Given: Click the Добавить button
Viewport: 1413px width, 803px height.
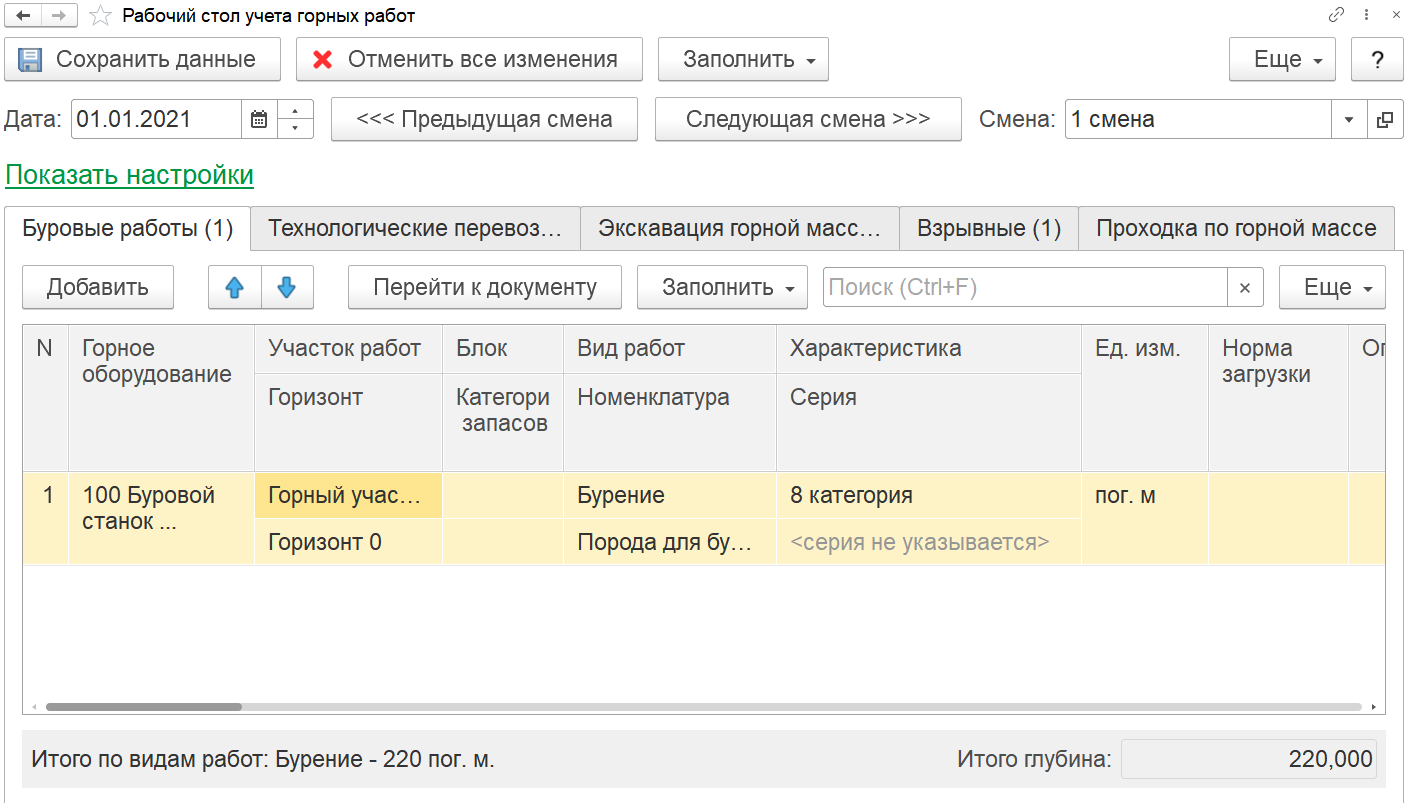Looking at the screenshot, I should (x=98, y=287).
